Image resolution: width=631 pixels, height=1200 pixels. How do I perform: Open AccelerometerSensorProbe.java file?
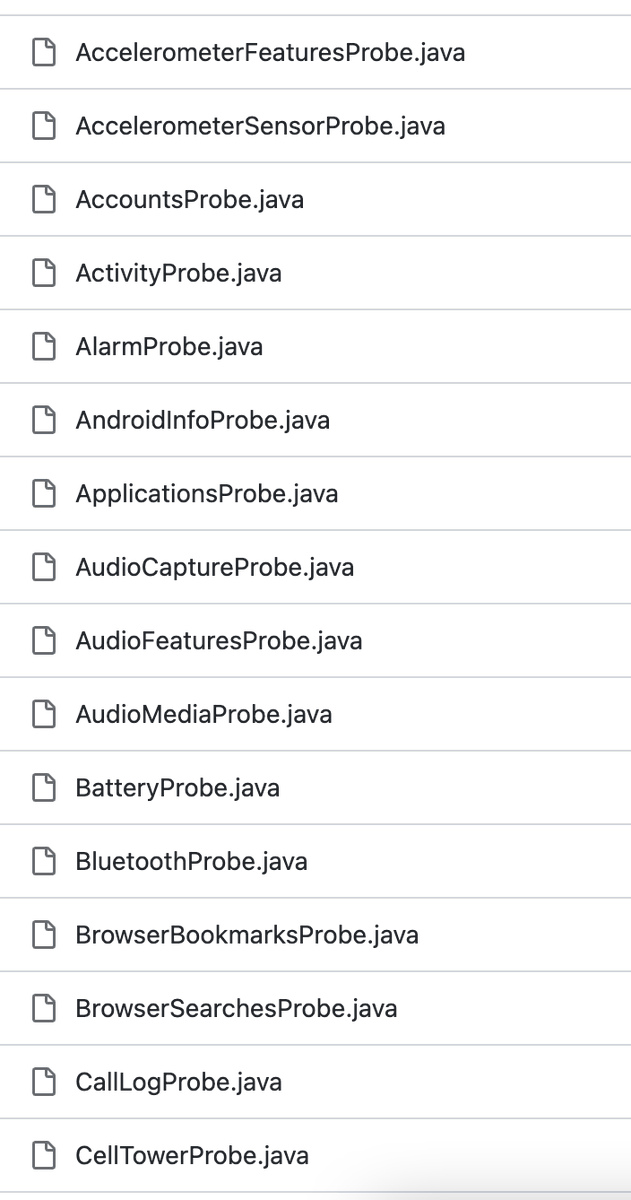click(x=261, y=126)
